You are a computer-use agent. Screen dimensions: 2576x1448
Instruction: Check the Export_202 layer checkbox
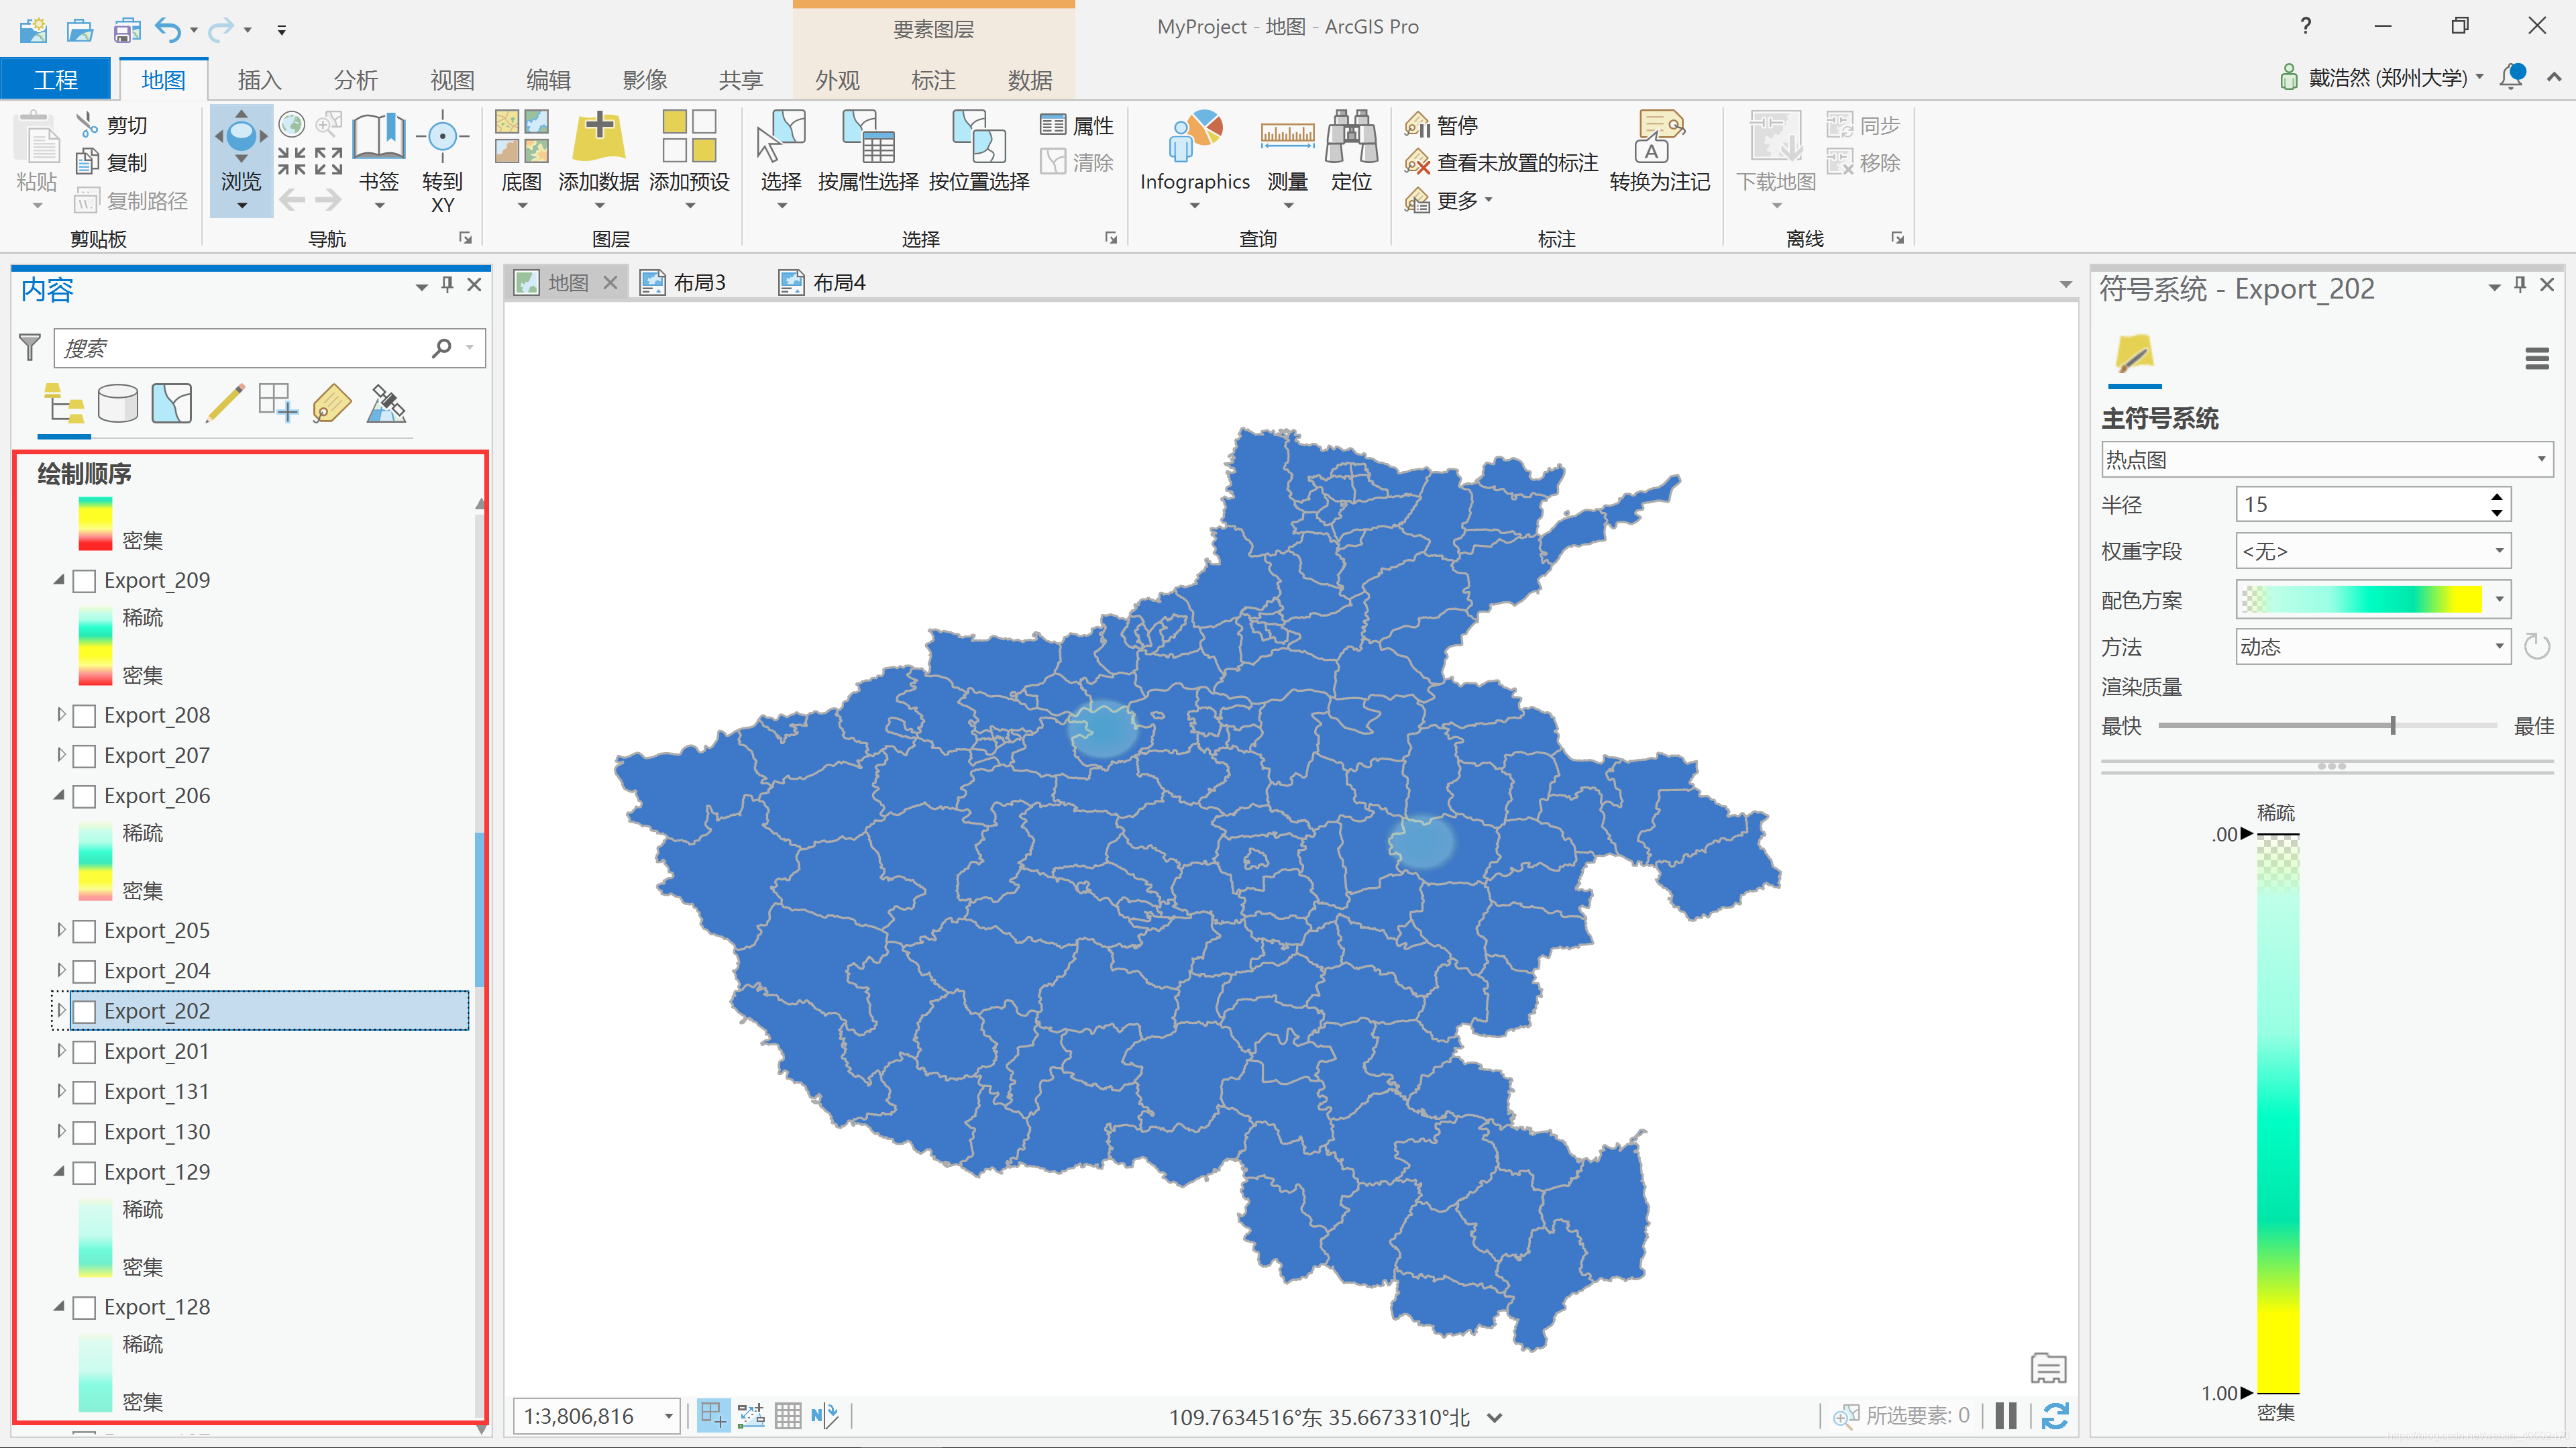click(x=86, y=1011)
